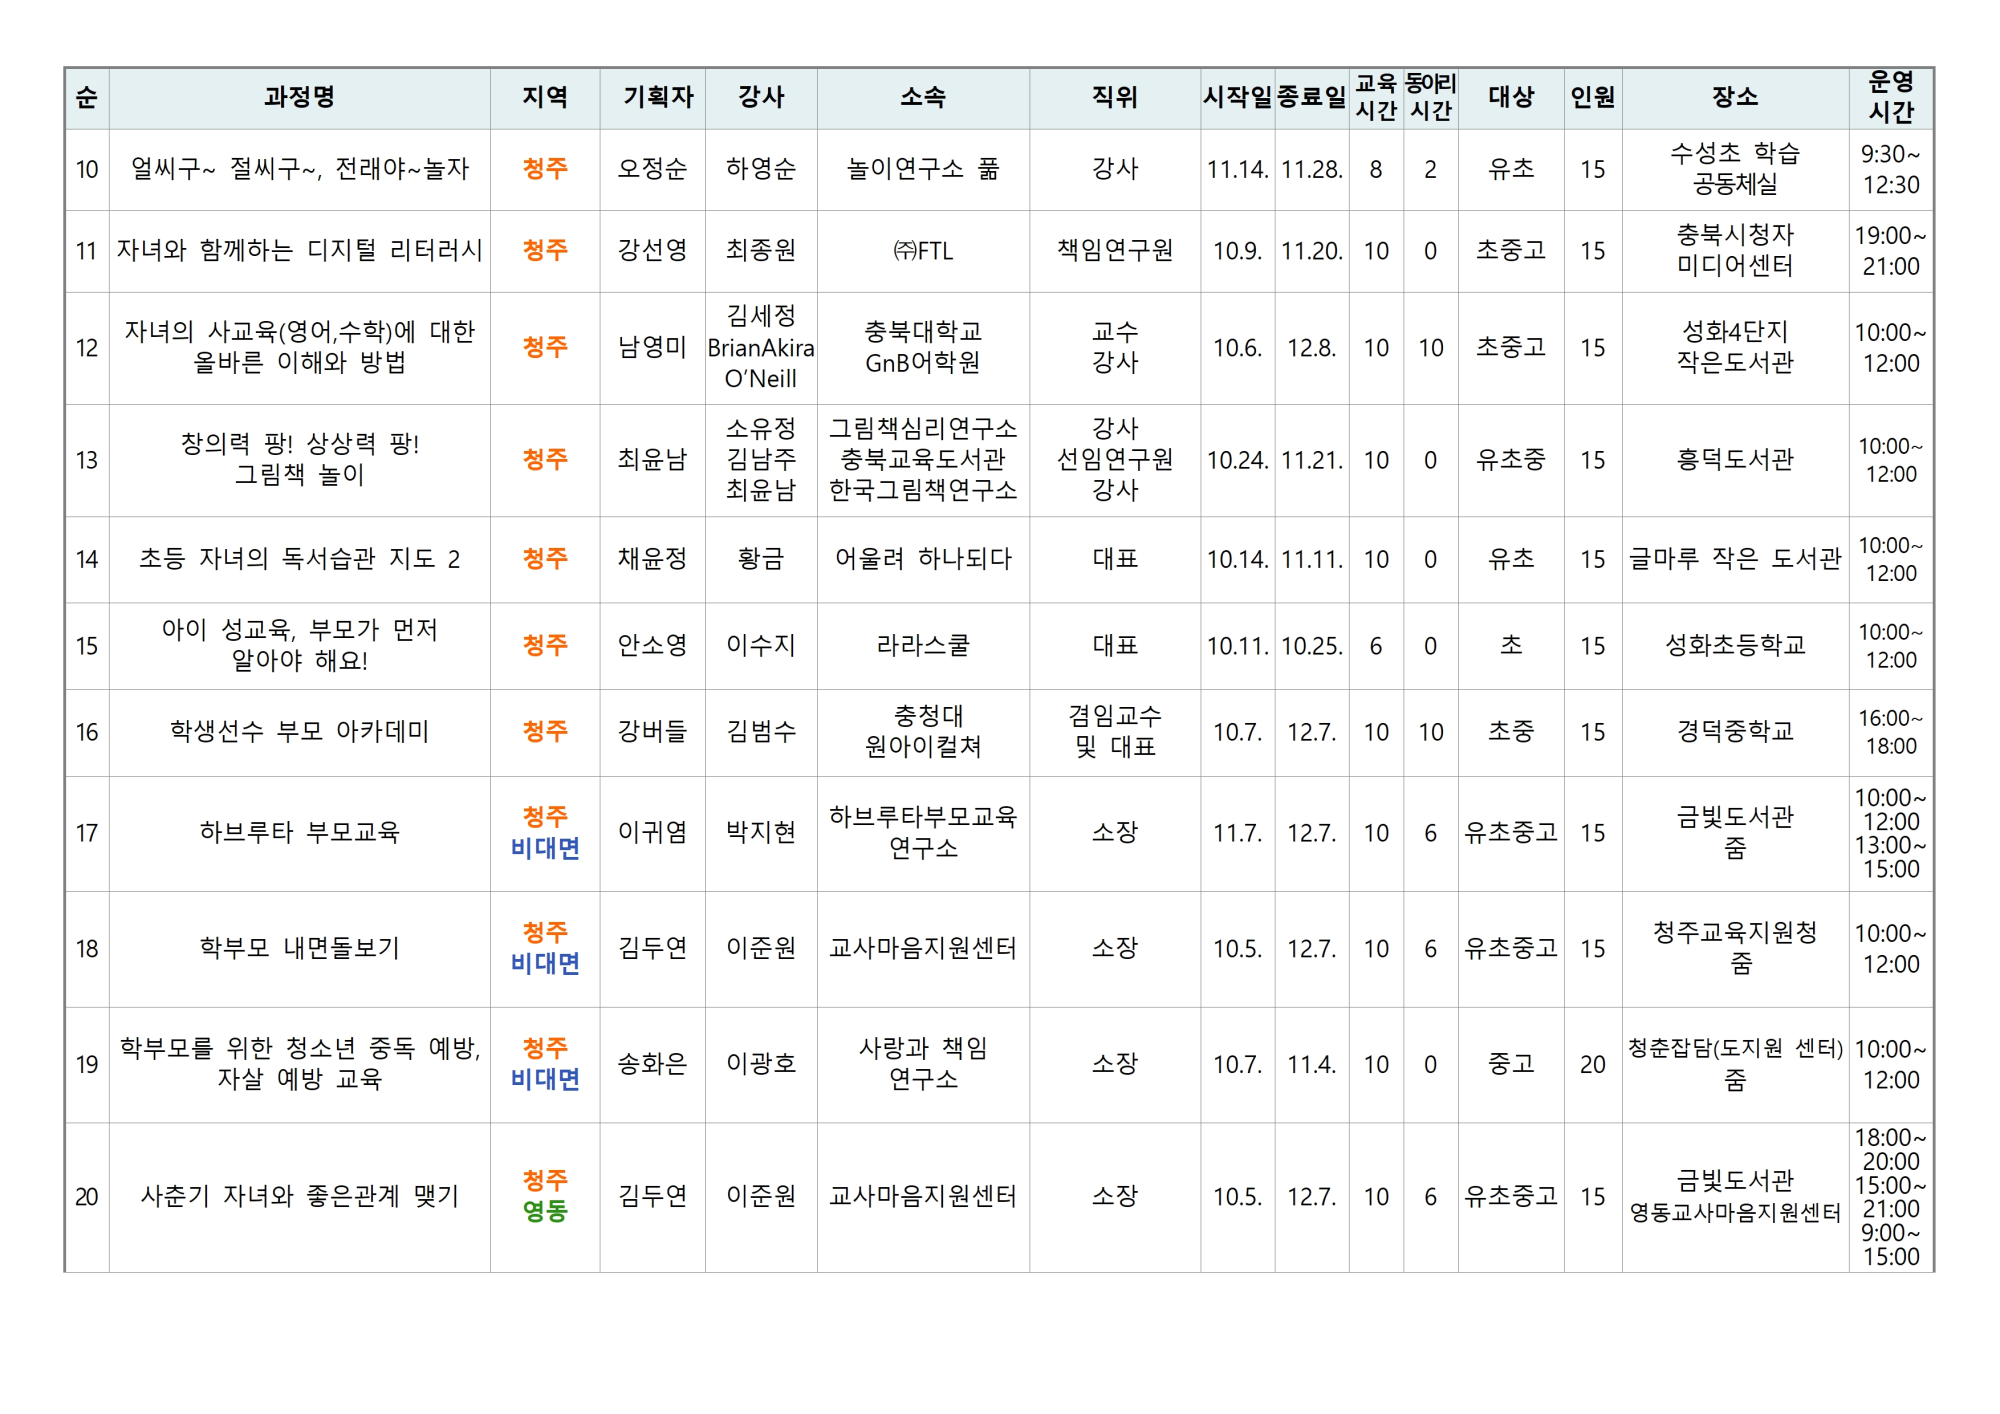Click the 소속 column header
The image size is (2000, 1414).
pyautogui.click(x=922, y=98)
